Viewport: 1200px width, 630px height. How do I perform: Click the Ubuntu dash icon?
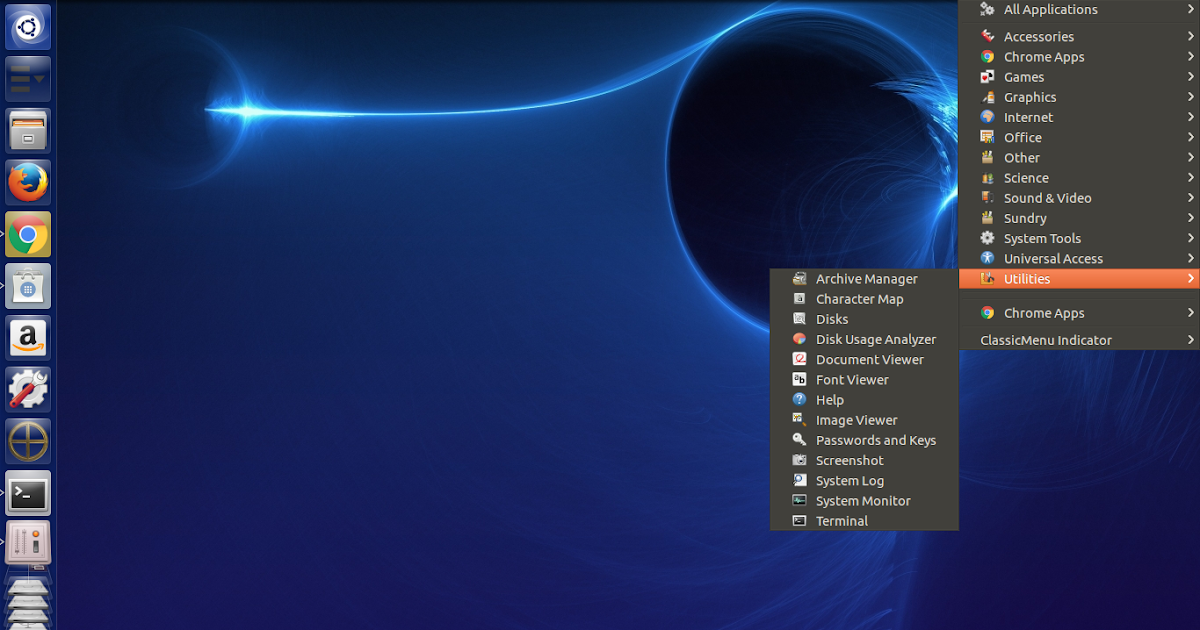pos(27,27)
